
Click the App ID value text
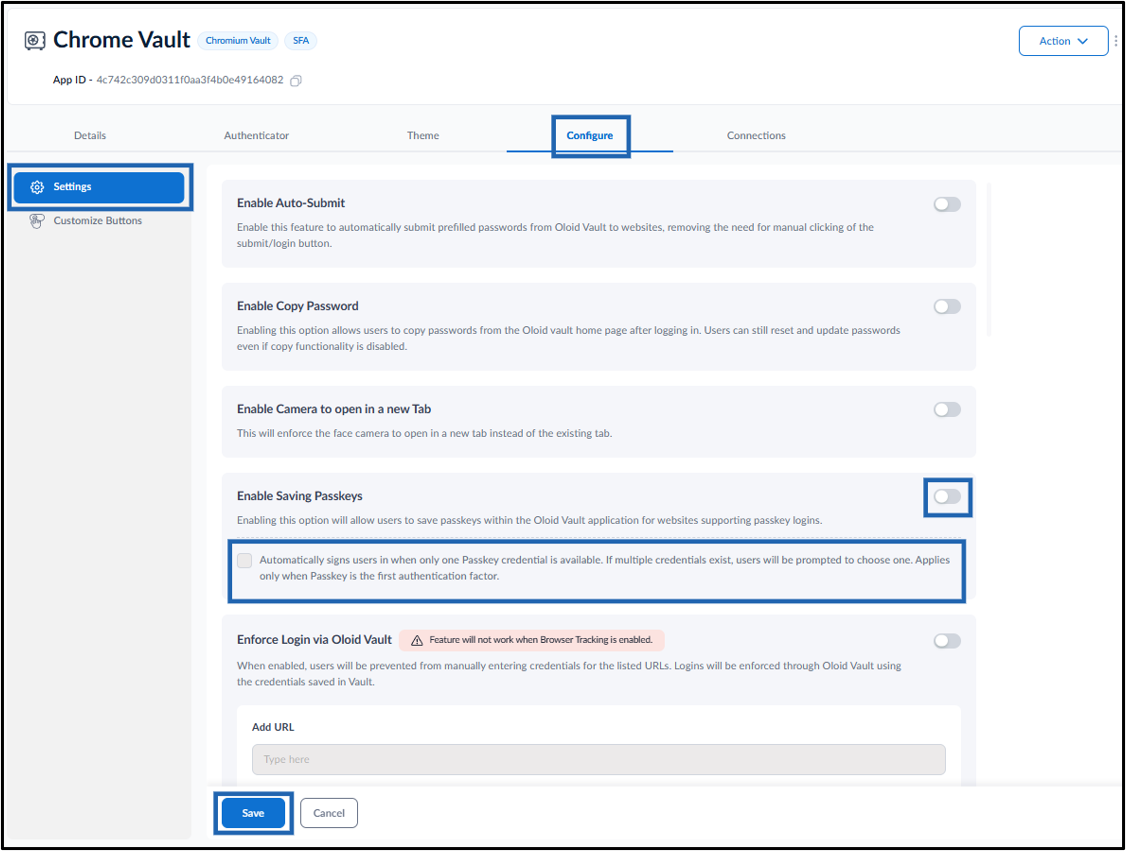coord(190,80)
